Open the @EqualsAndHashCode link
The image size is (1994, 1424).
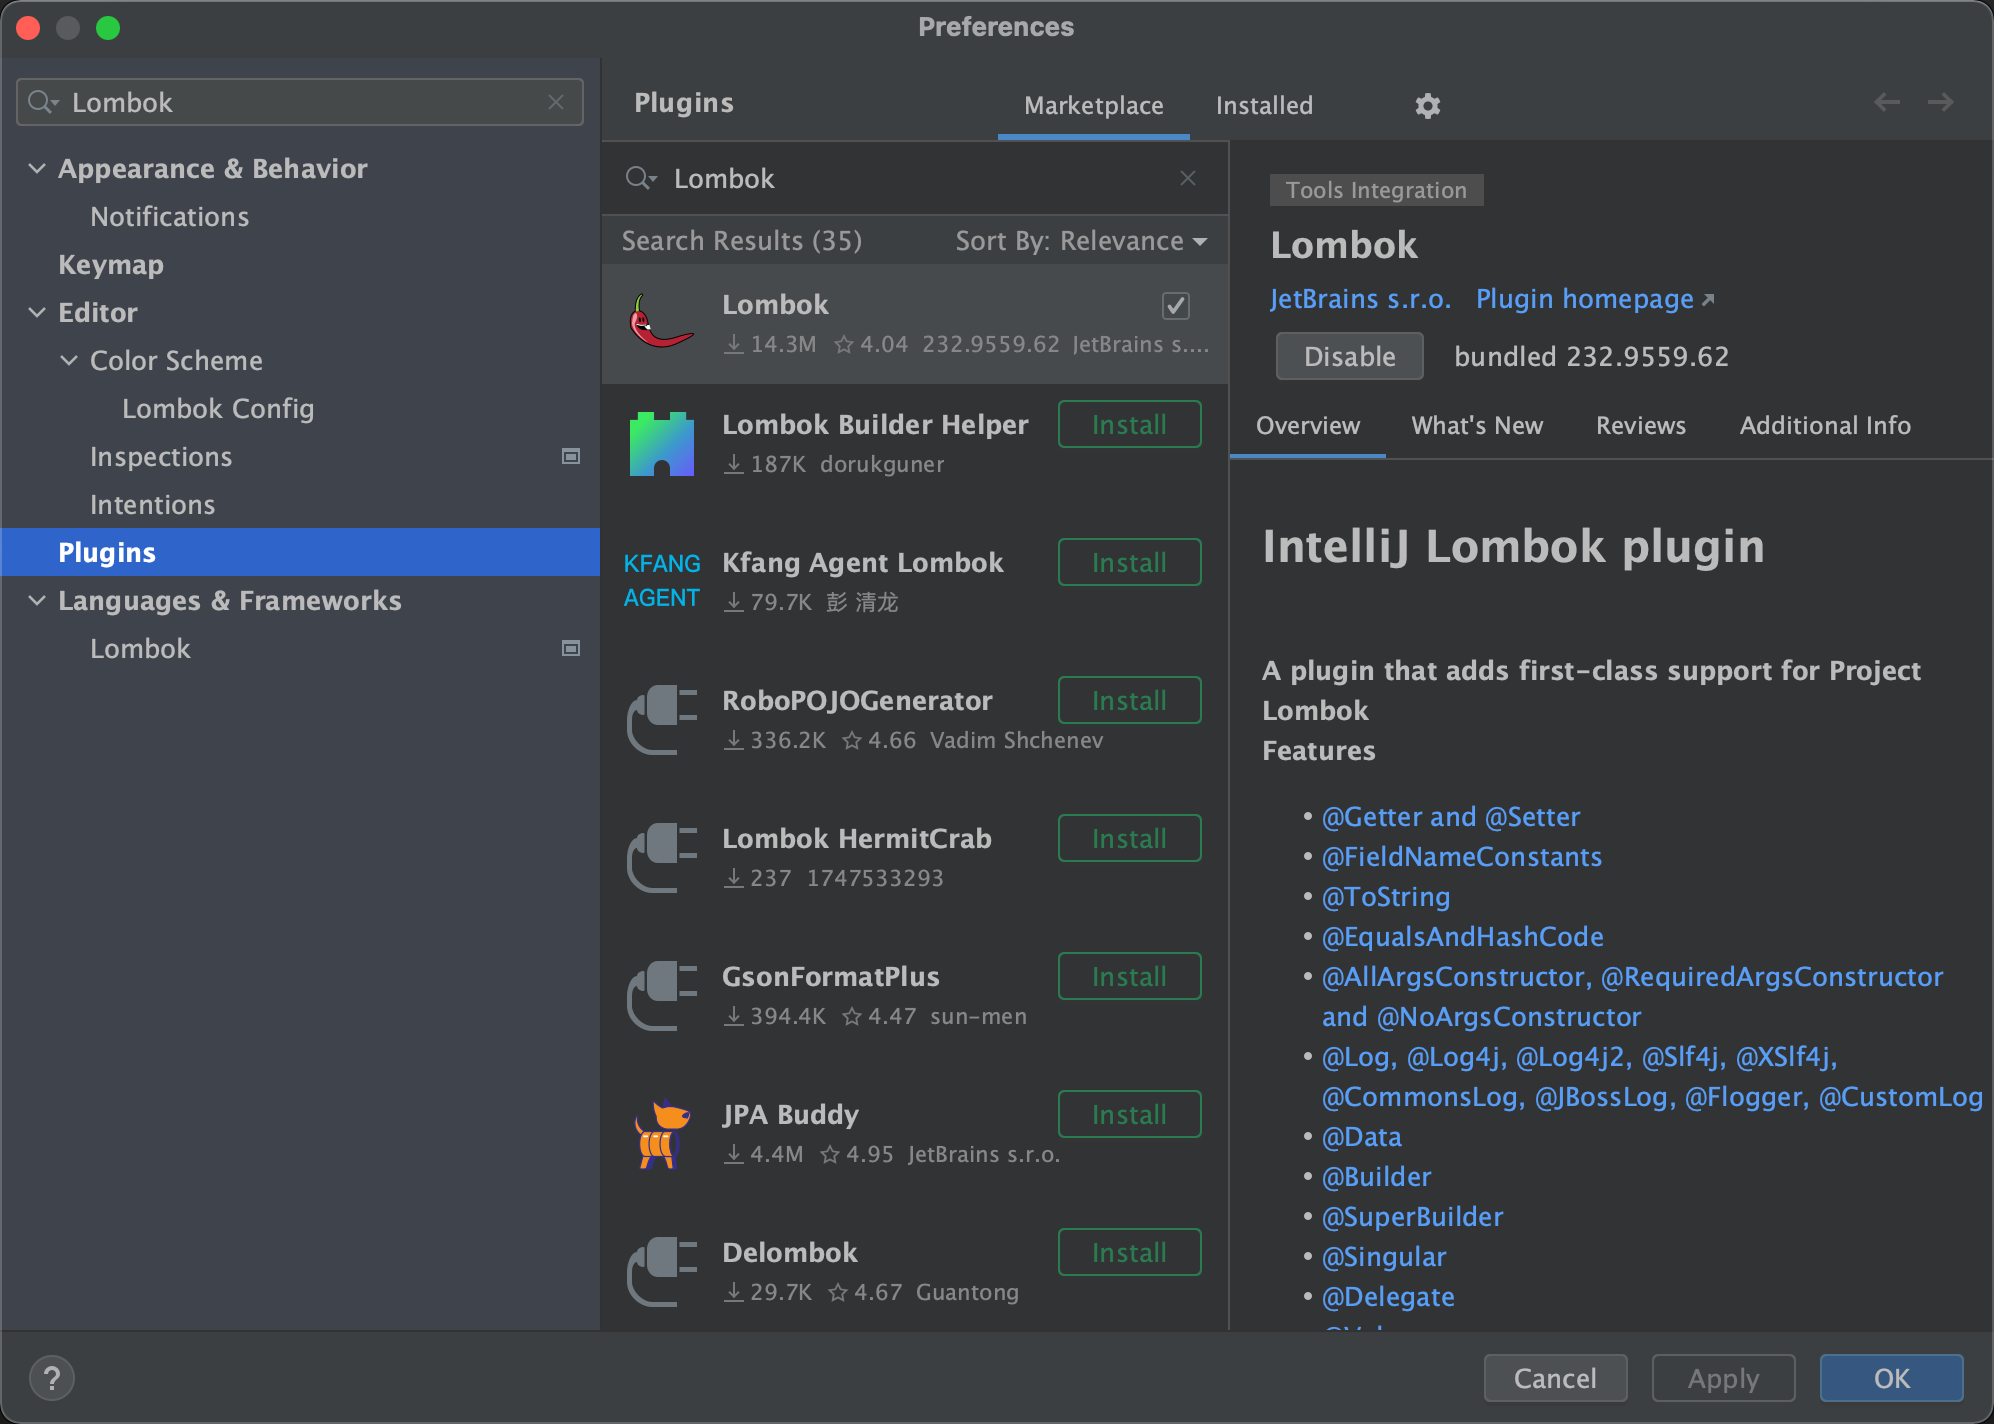point(1463,937)
